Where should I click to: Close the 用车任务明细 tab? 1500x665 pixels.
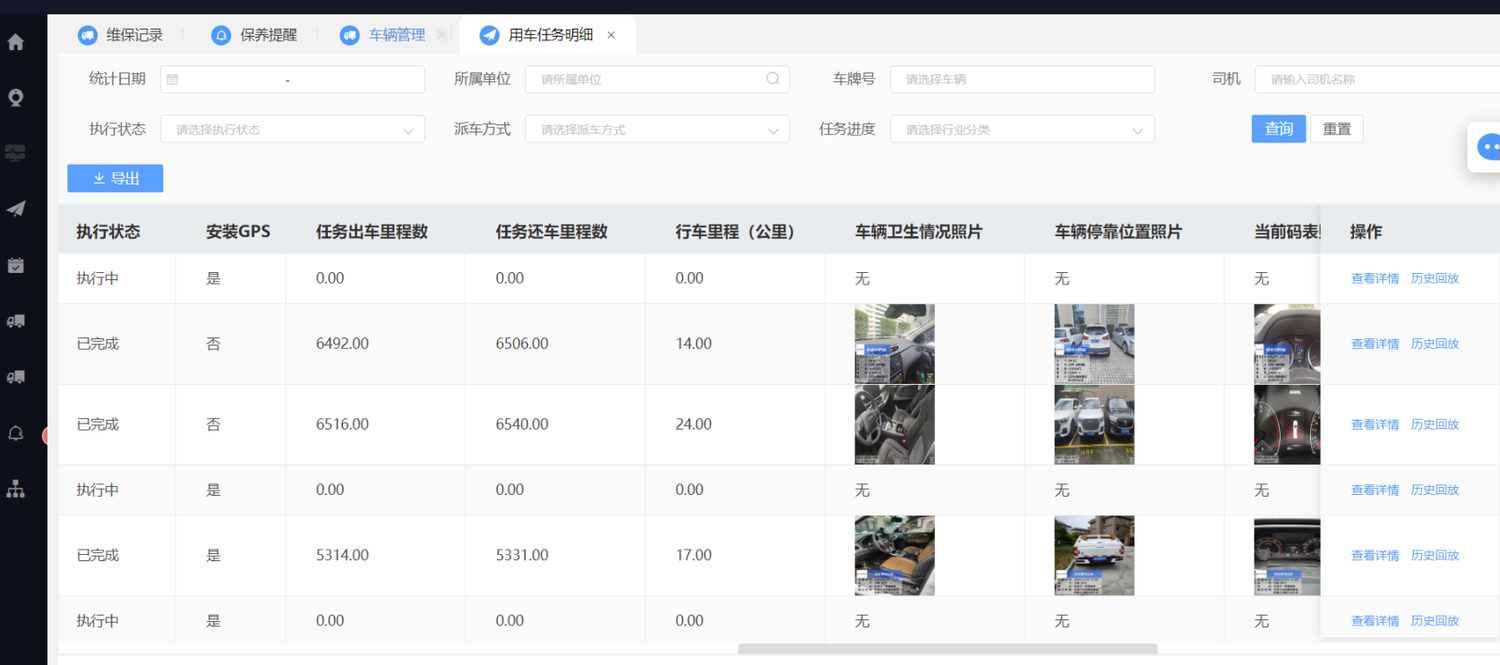coord(611,35)
